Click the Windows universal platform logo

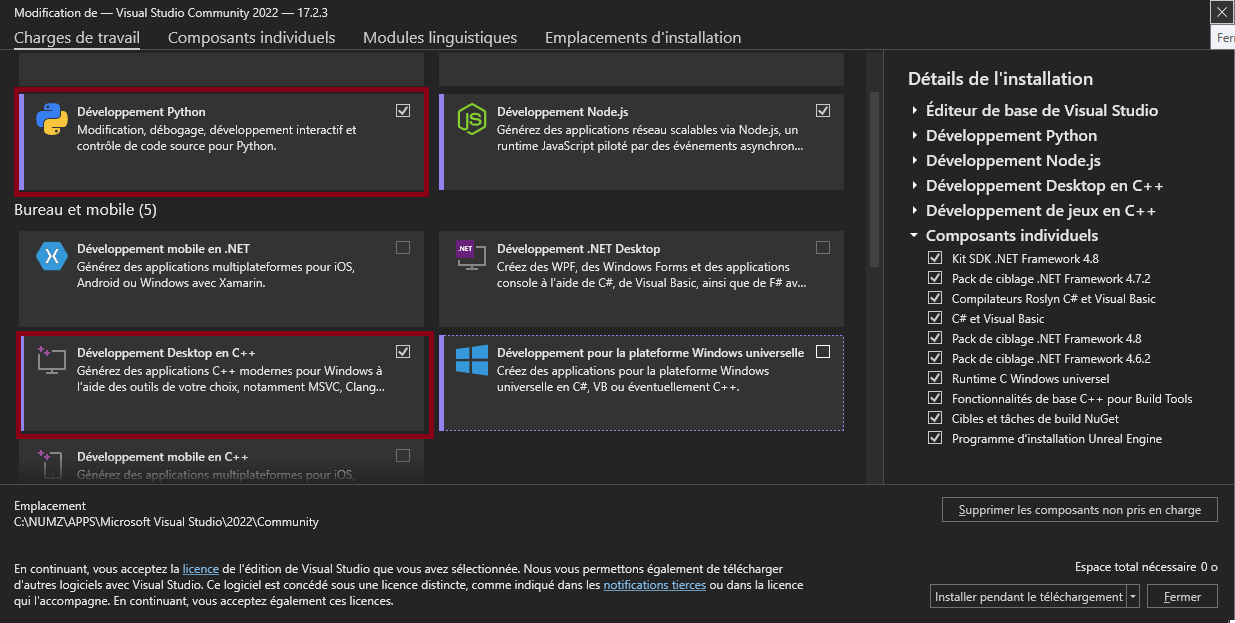click(471, 360)
